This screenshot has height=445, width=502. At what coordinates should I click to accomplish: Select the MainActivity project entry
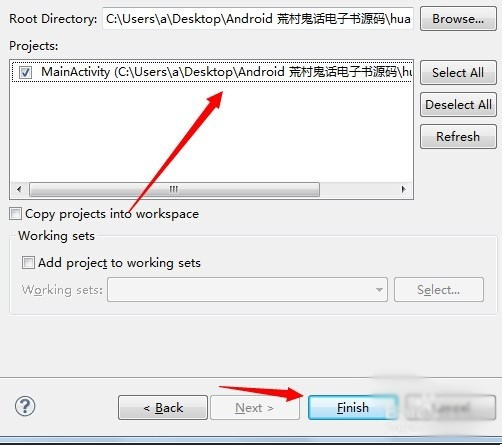click(x=212, y=72)
